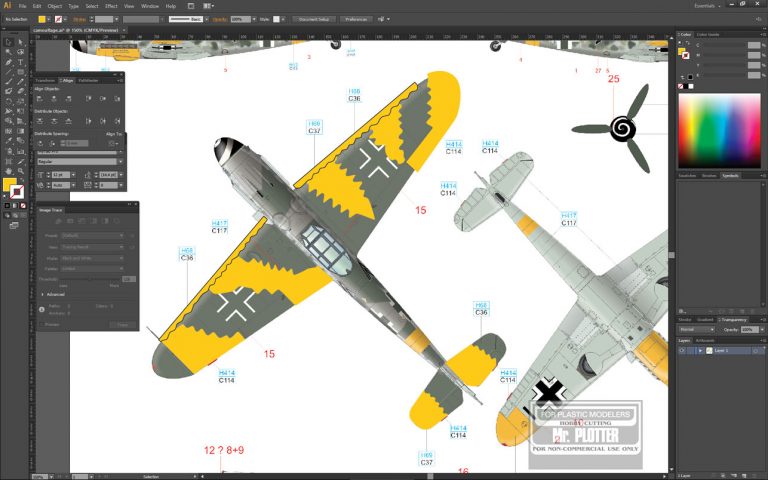
Task: Open the Opacity 100% dropdown in control bar
Action: pyautogui.click(x=254, y=19)
